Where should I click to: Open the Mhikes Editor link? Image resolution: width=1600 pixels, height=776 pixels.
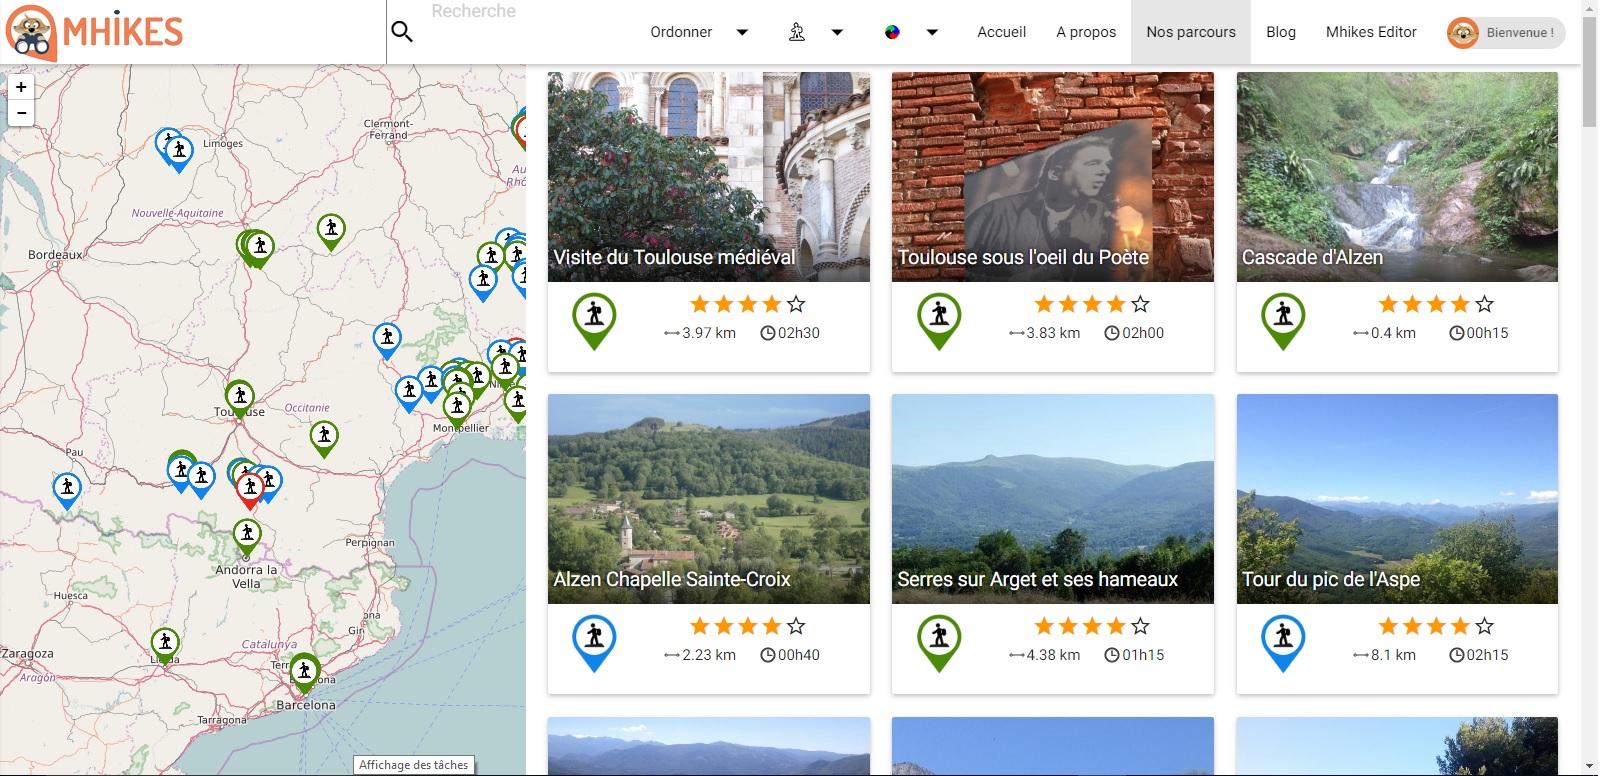[x=1371, y=32]
